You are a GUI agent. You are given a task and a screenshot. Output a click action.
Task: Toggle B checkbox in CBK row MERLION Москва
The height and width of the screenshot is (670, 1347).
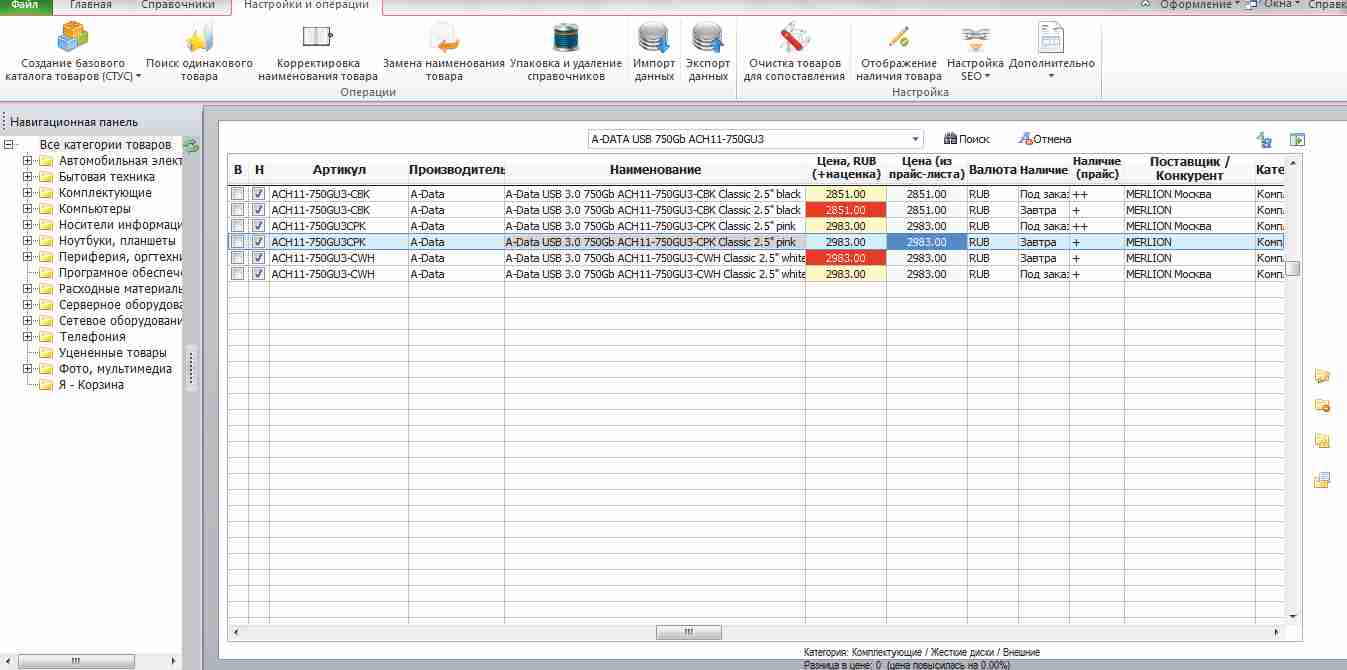click(237, 194)
